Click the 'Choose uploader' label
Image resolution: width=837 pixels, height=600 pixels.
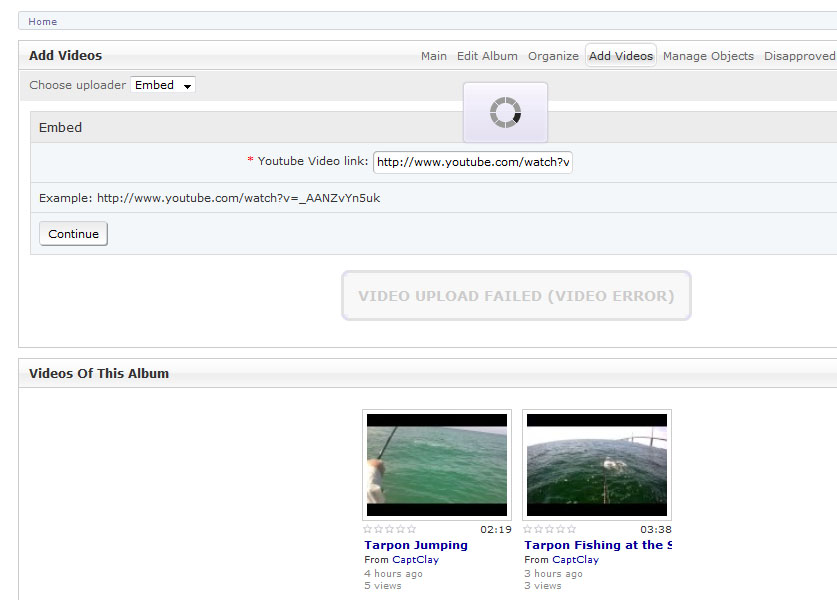click(x=77, y=85)
